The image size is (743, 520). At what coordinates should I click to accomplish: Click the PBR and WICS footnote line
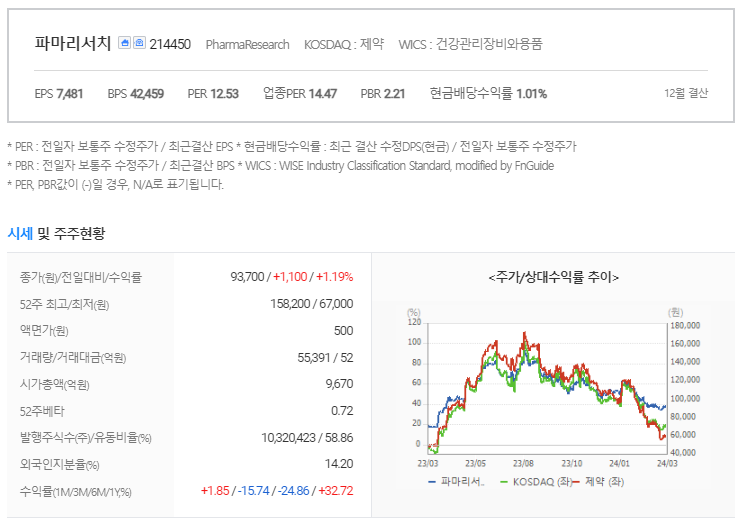click(281, 165)
